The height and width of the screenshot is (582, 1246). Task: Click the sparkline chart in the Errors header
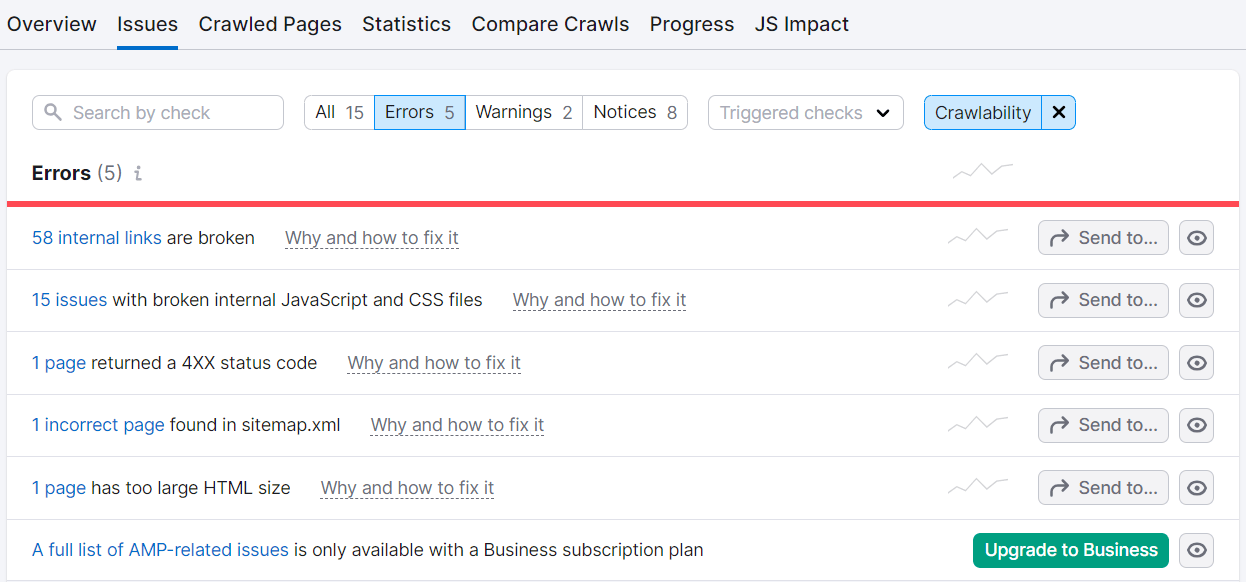982,171
